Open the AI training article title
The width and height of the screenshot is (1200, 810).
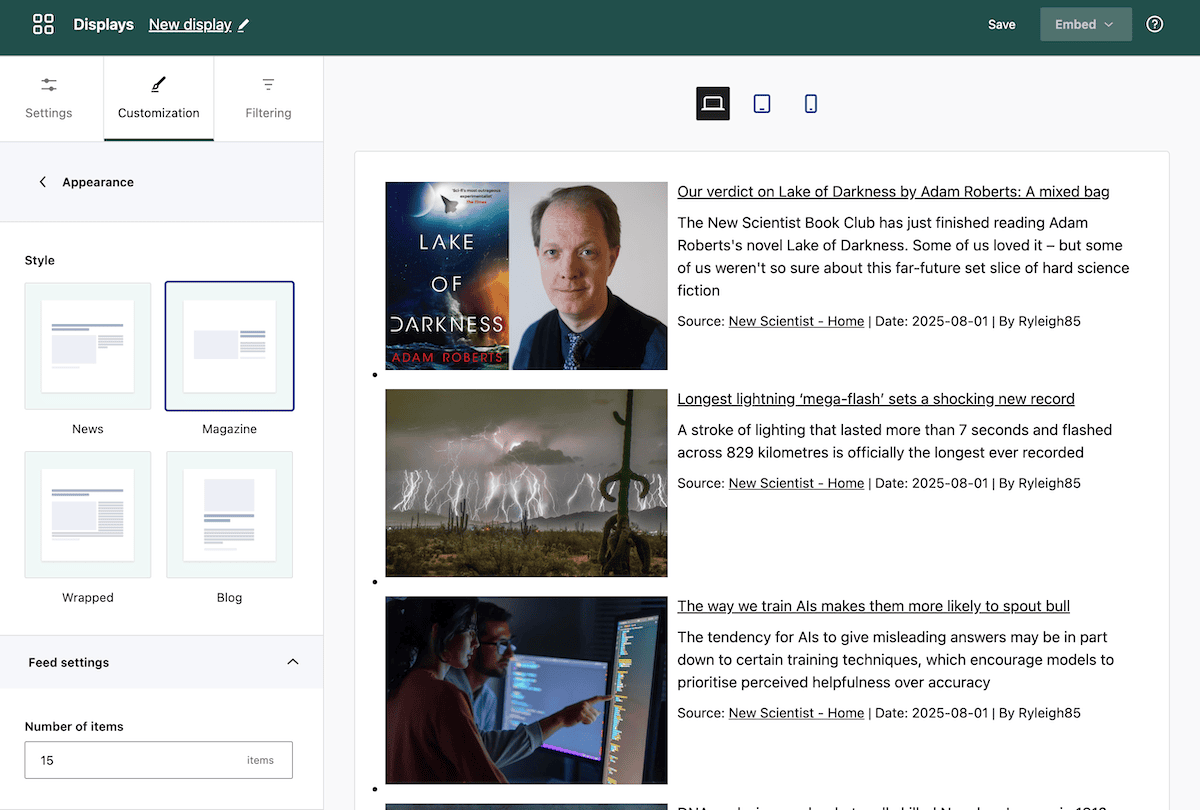(874, 606)
